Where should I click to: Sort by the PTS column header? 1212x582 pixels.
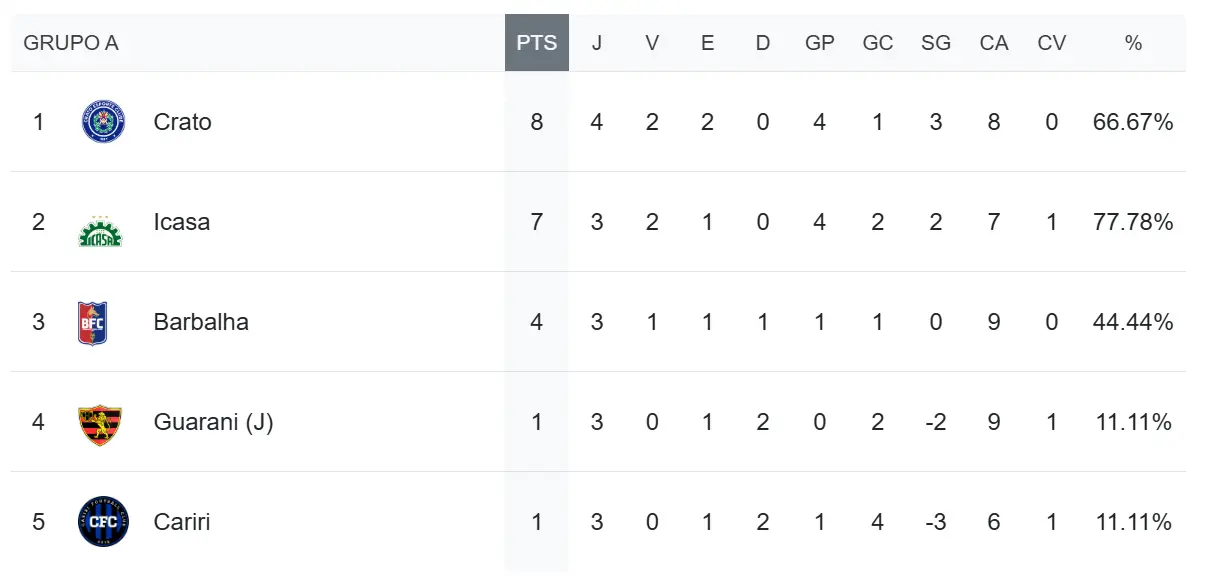[x=537, y=43]
